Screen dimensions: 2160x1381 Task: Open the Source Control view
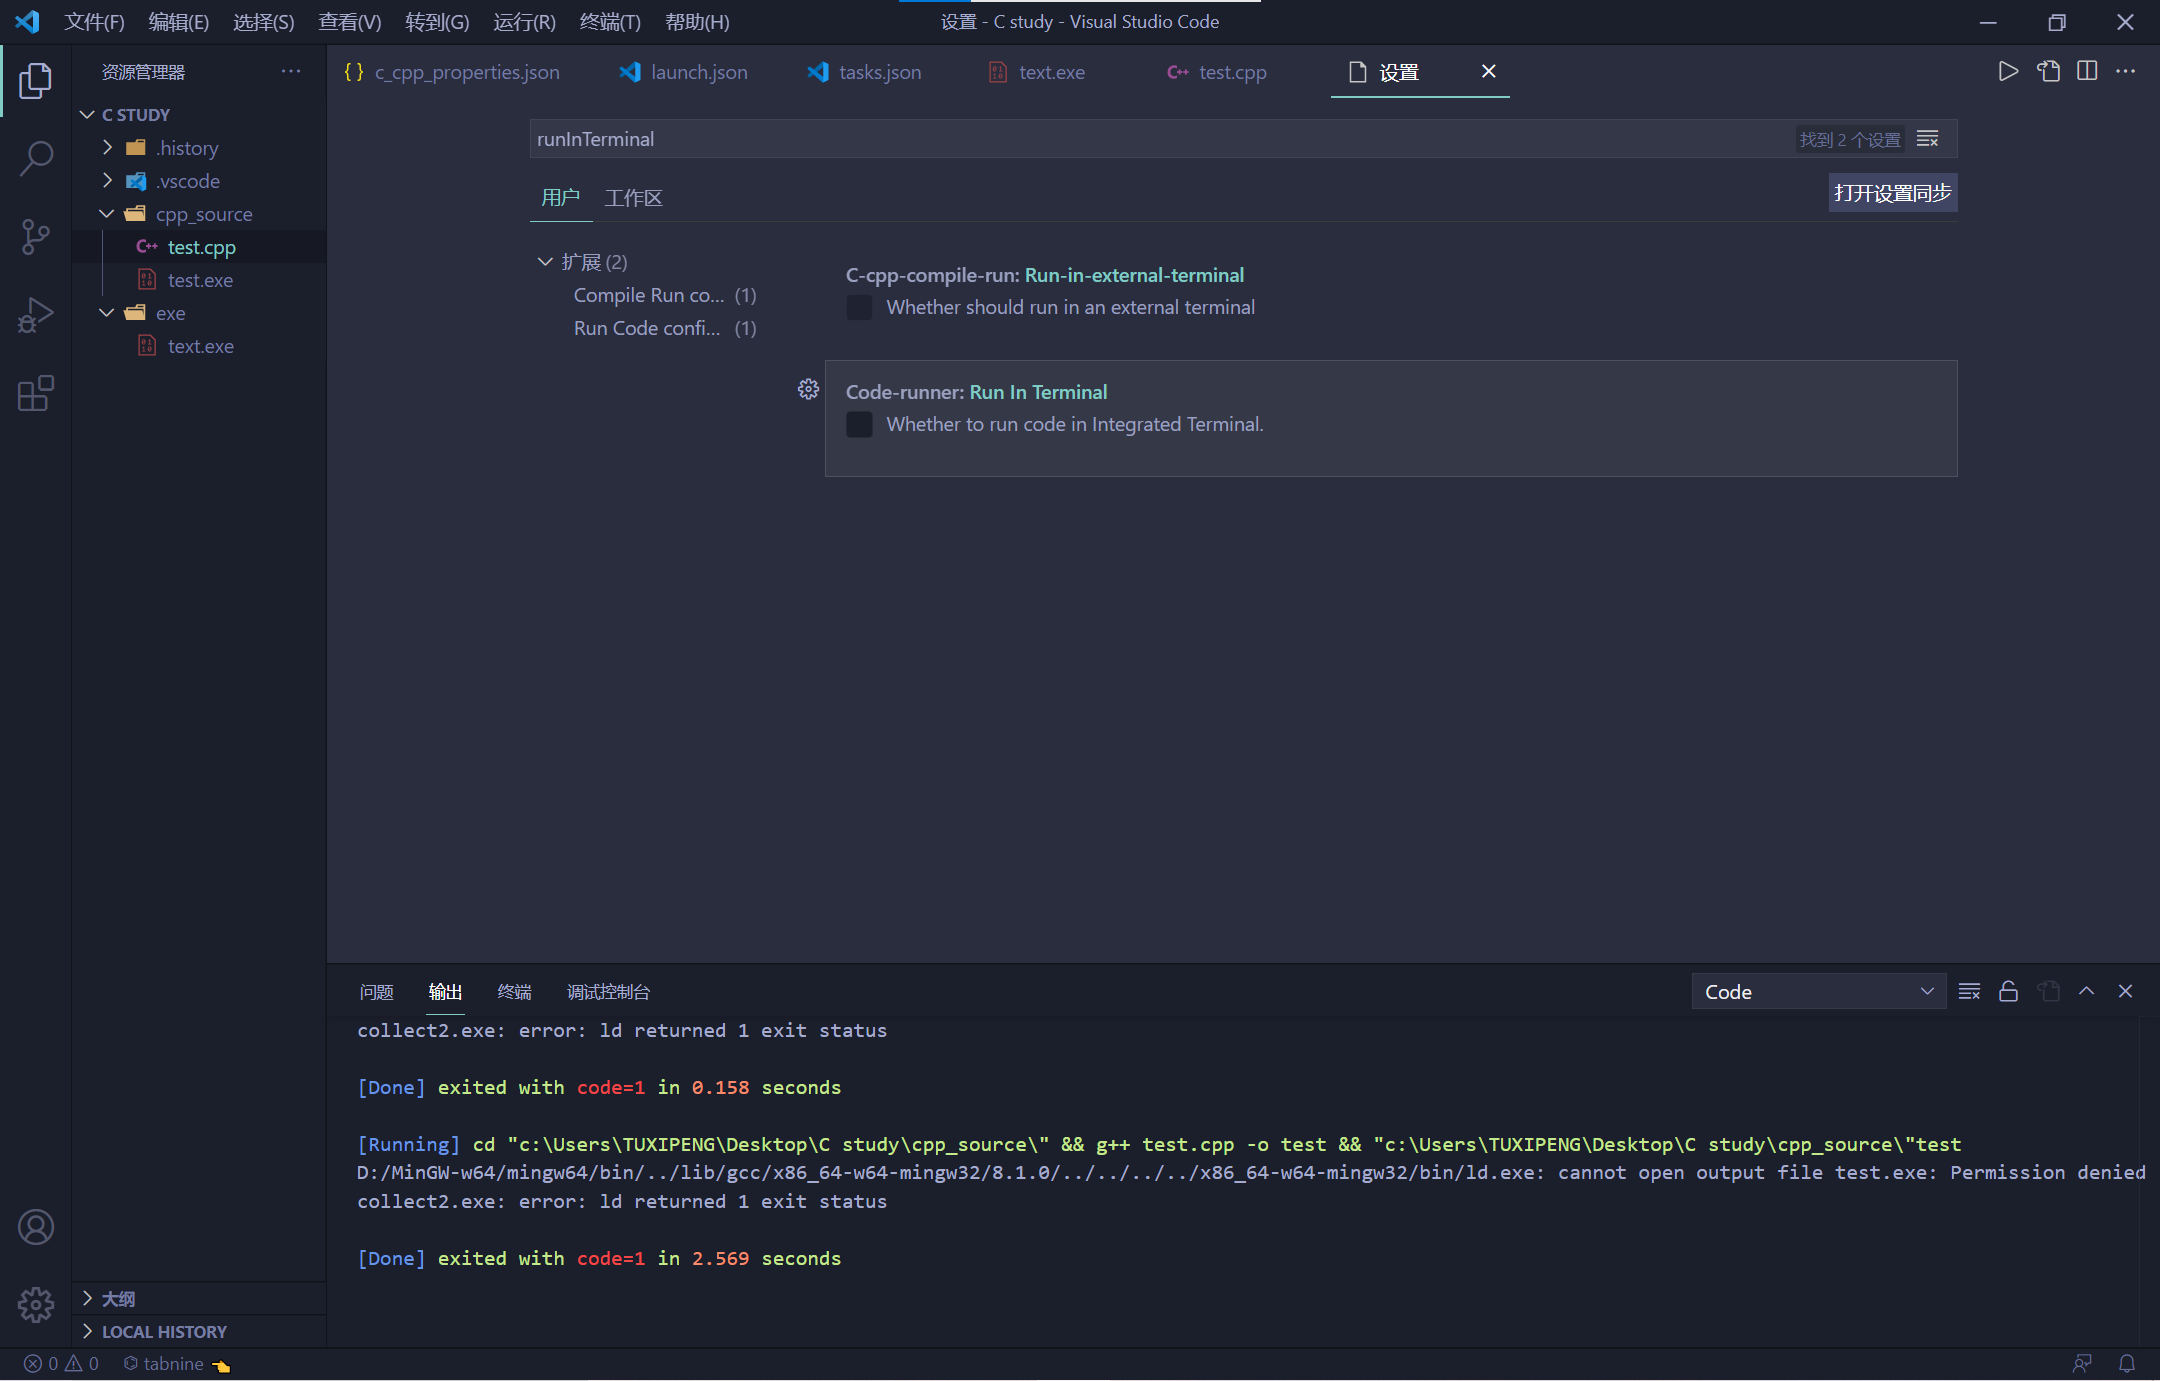[36, 237]
